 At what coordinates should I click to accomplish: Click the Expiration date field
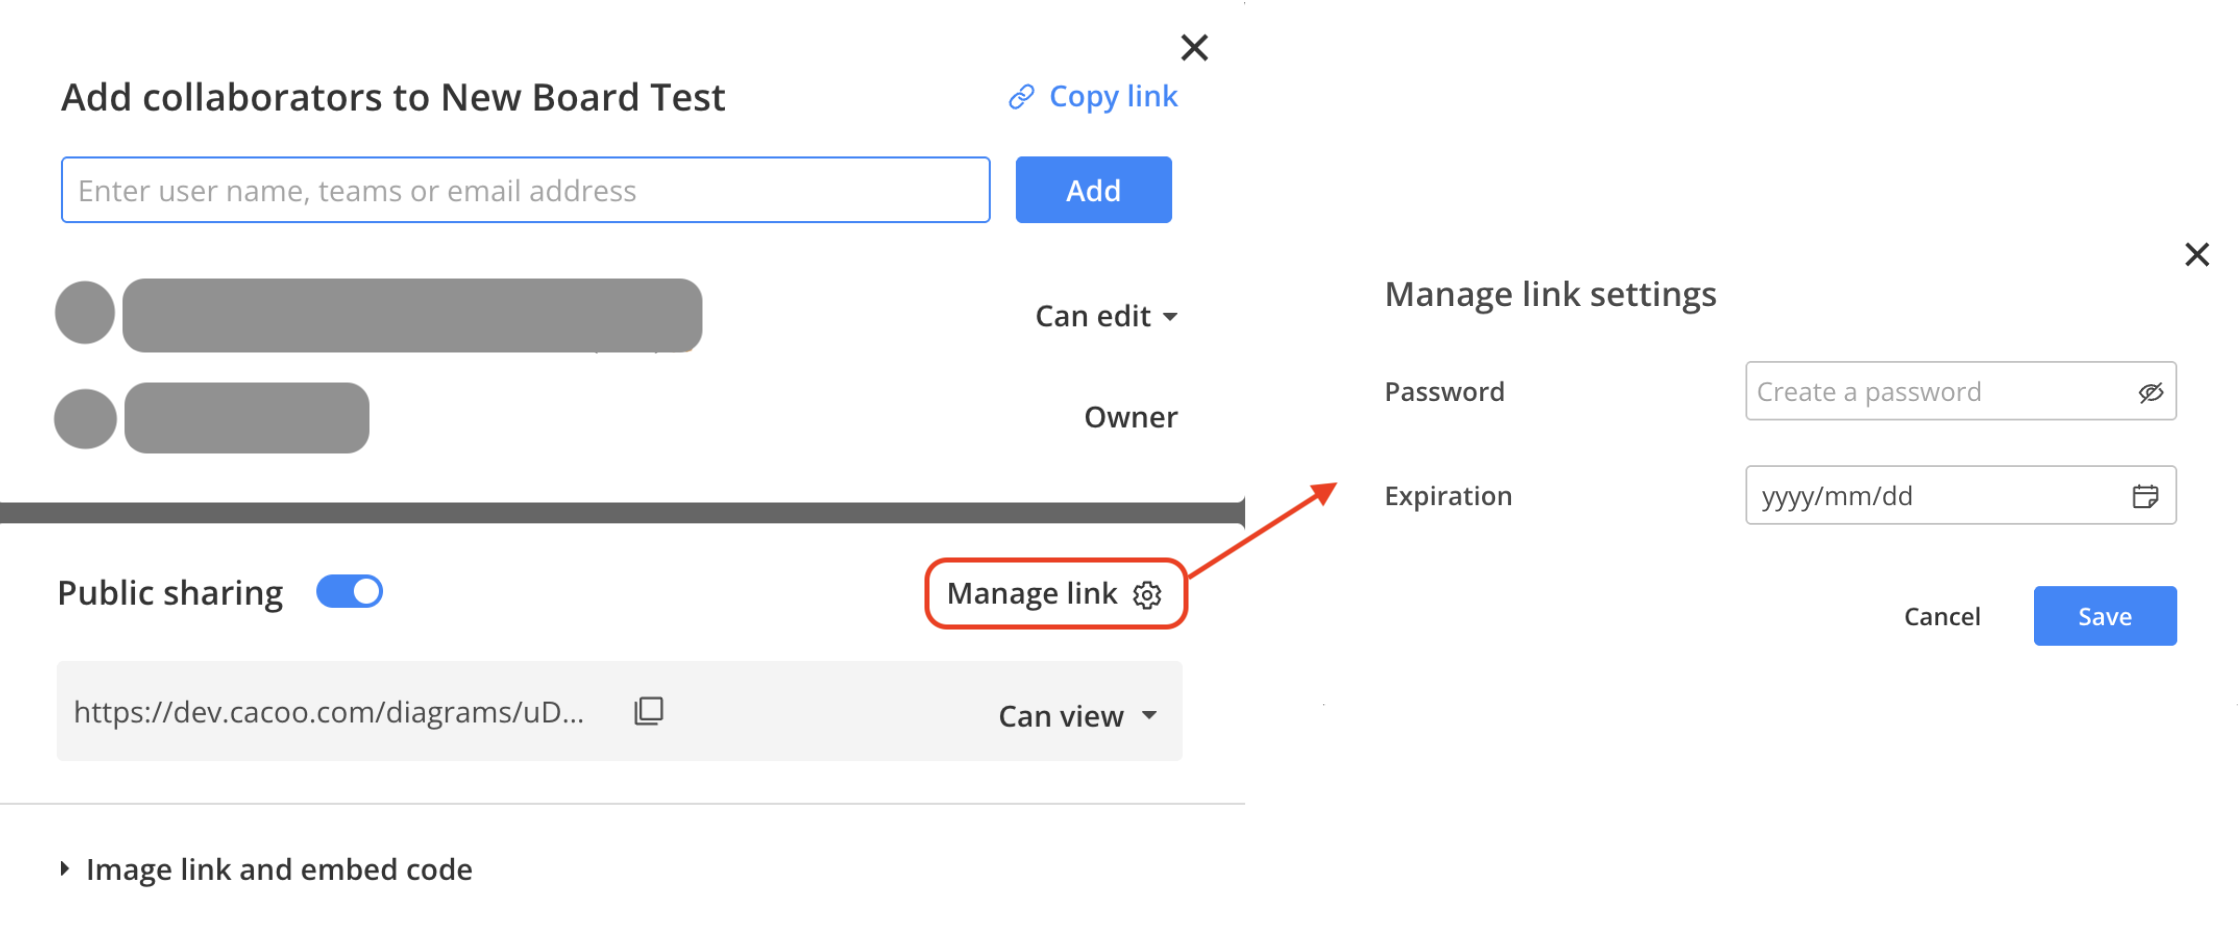[x=1960, y=495]
